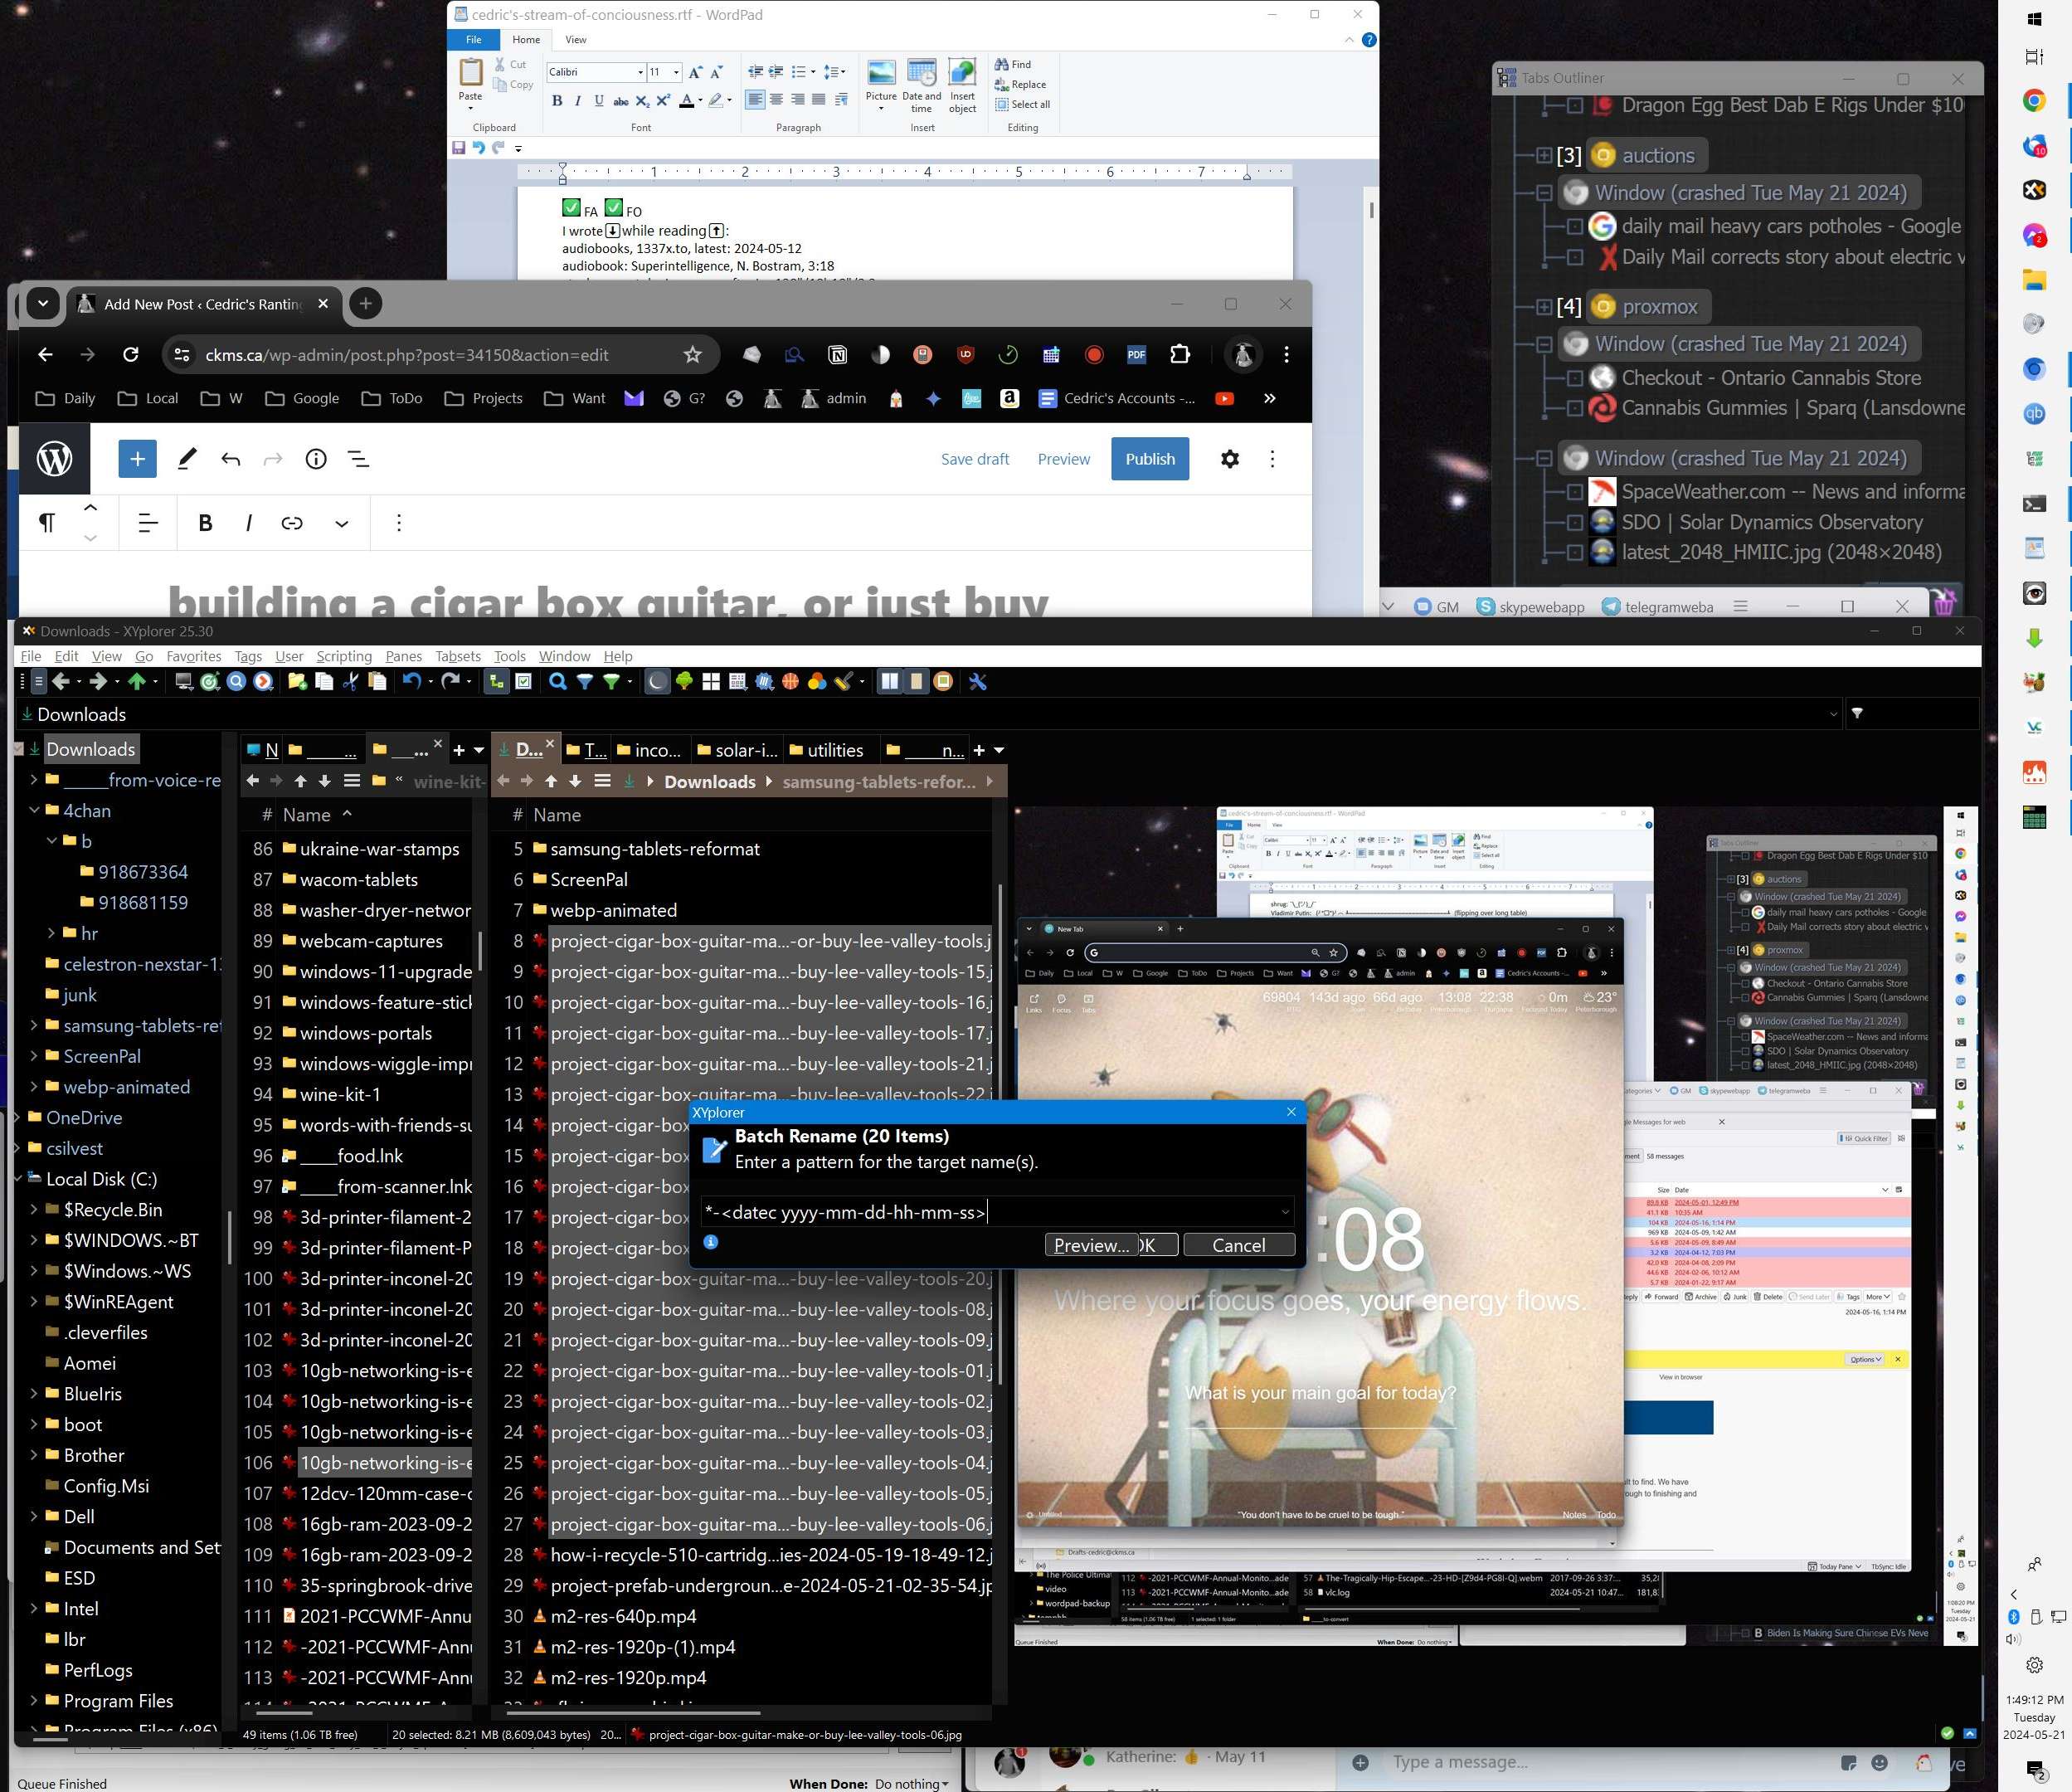Toggle checkbox beside Dragon Egg Best Dab tab
2072x1792 pixels.
[x=1574, y=105]
